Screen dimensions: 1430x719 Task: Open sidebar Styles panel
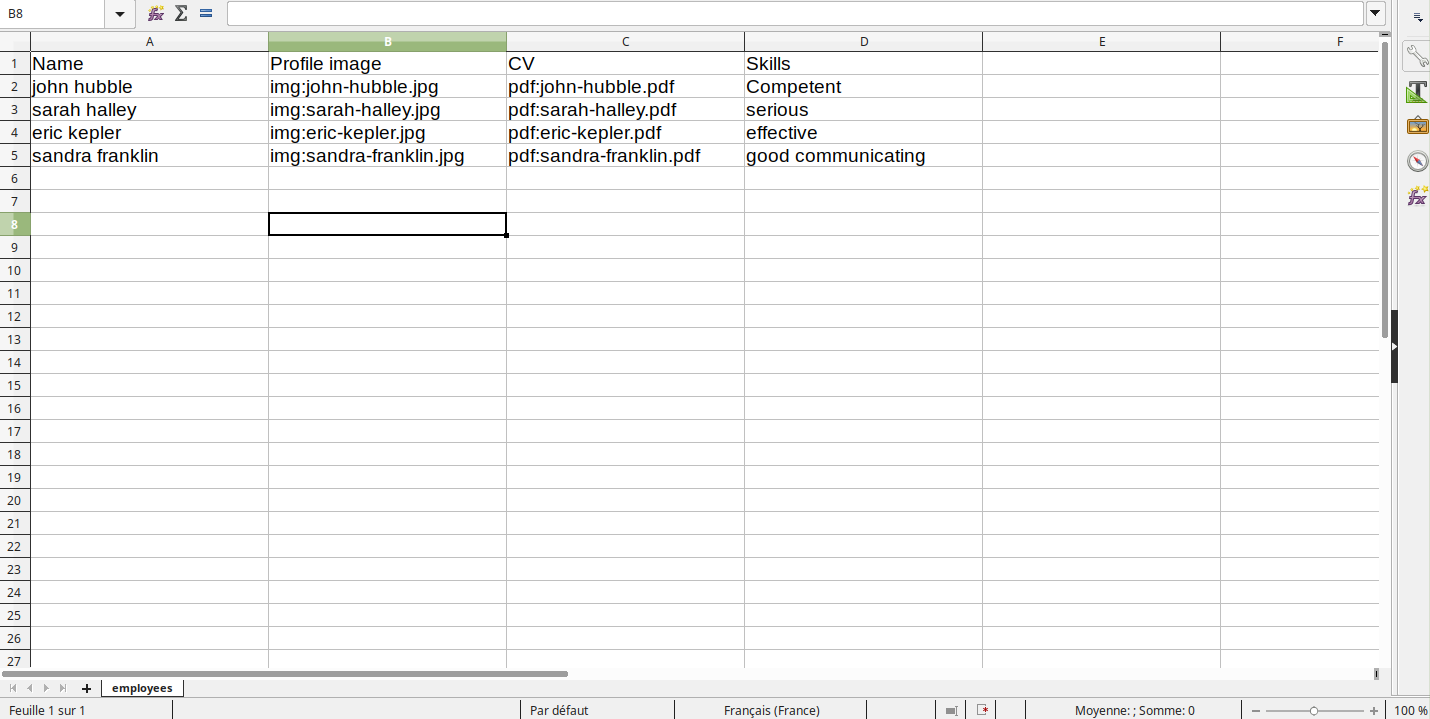point(1417,92)
